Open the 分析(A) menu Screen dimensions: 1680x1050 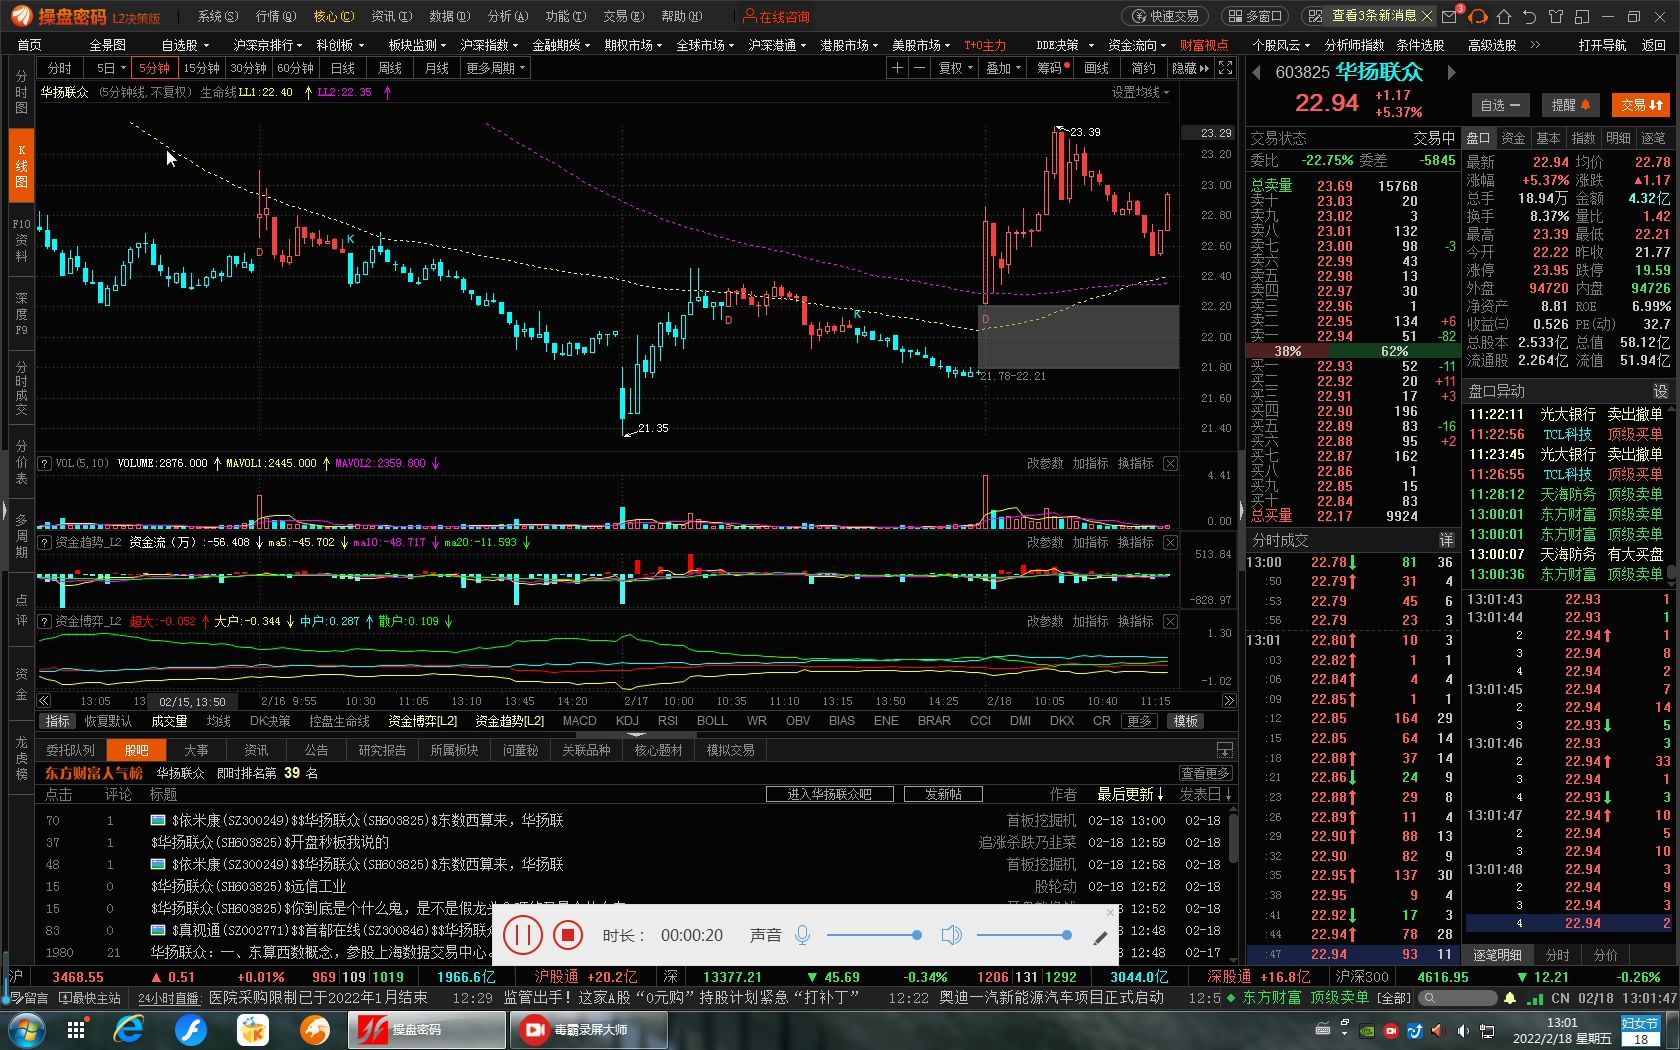click(x=507, y=16)
